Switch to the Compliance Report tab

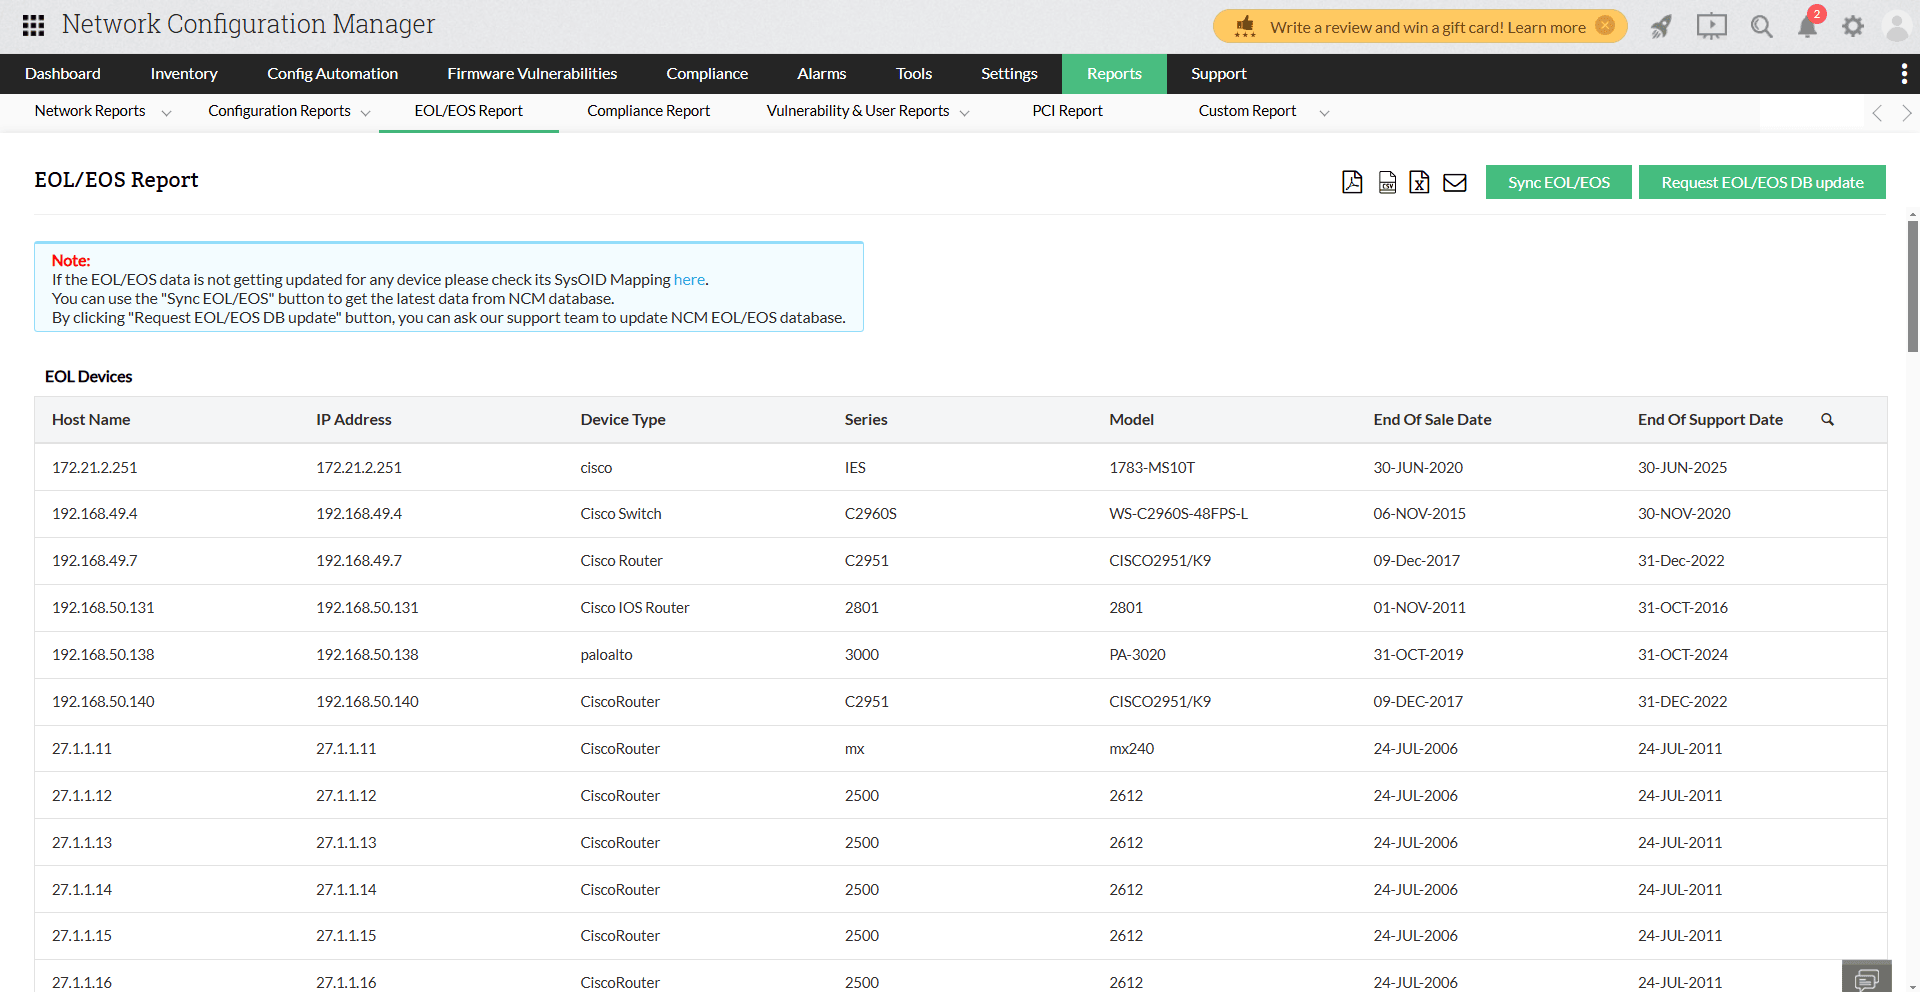648,111
